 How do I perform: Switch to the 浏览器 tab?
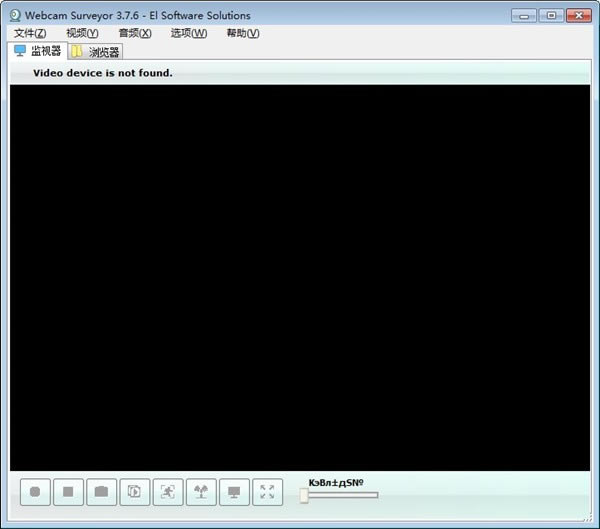tap(96, 52)
